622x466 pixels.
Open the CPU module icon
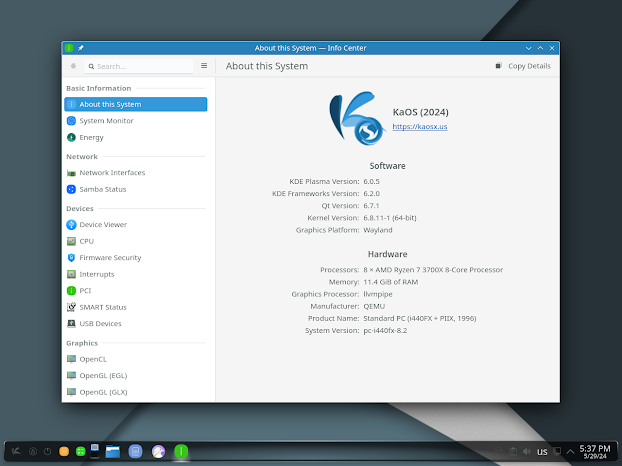[71, 241]
